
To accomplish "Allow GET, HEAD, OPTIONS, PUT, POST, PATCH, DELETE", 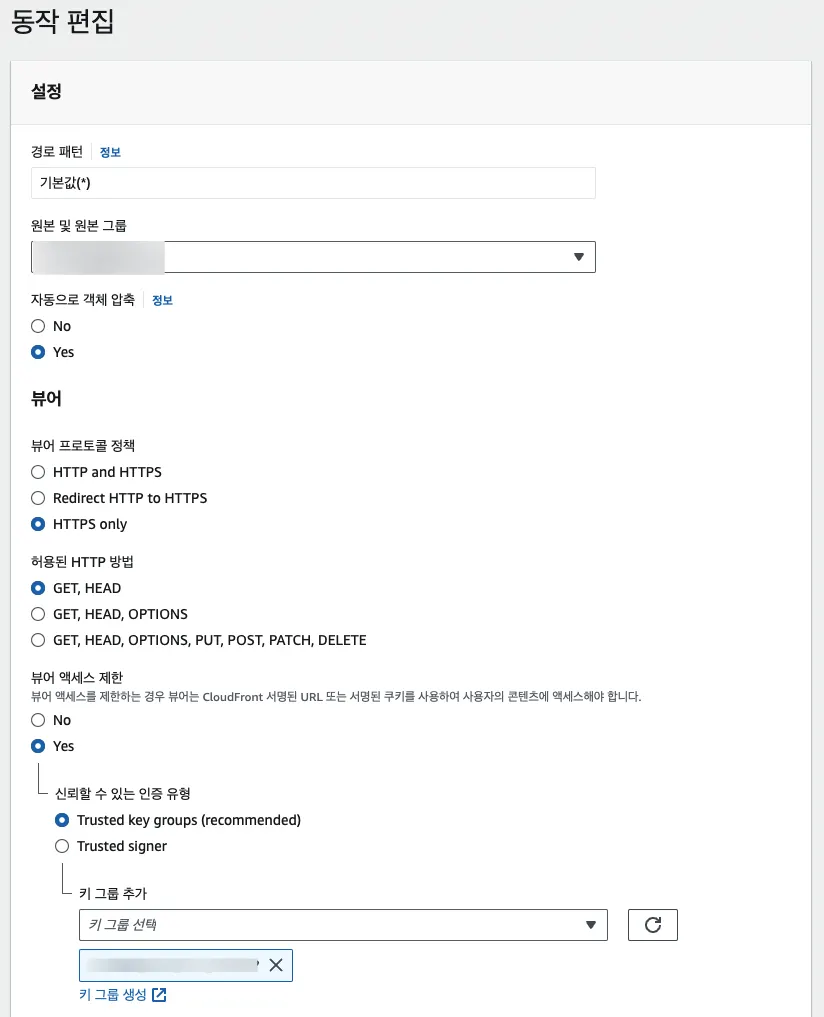I will click(38, 640).
